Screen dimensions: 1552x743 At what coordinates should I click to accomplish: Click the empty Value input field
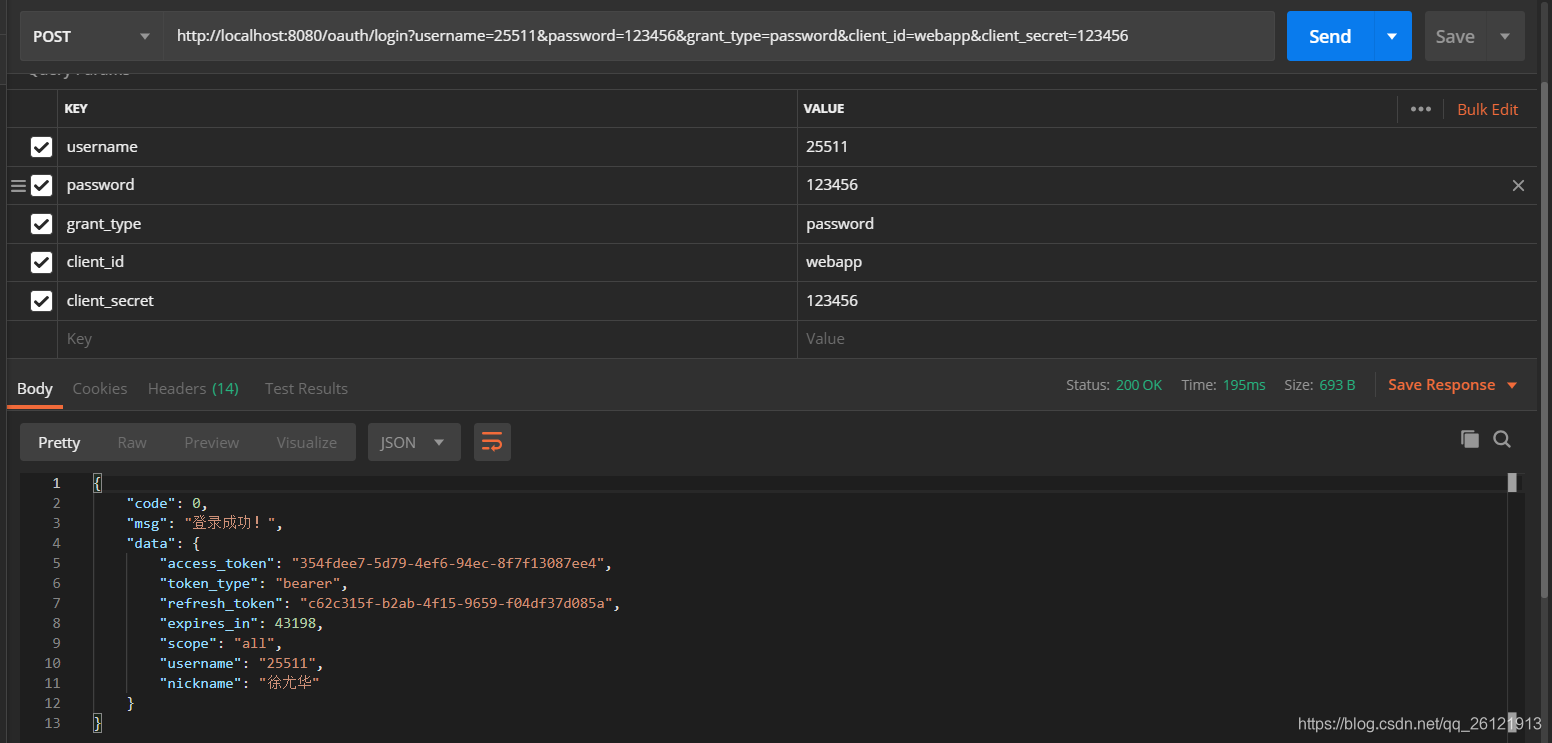(x=1167, y=339)
